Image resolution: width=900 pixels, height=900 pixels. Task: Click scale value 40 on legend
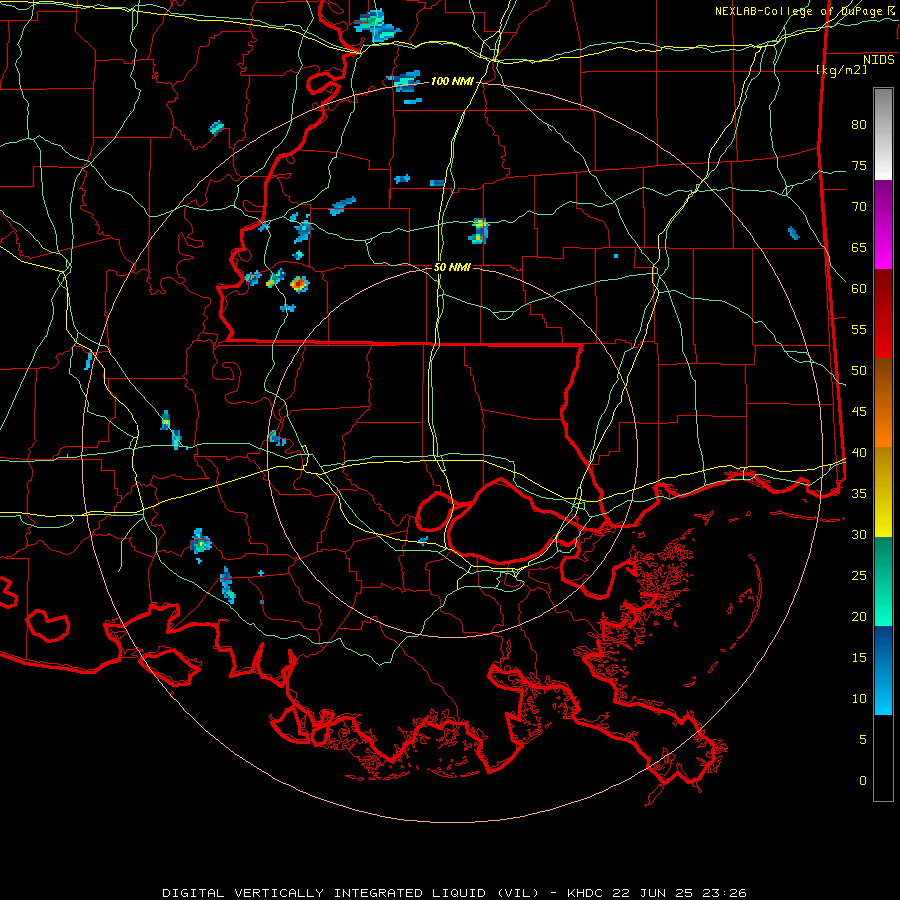(859, 452)
